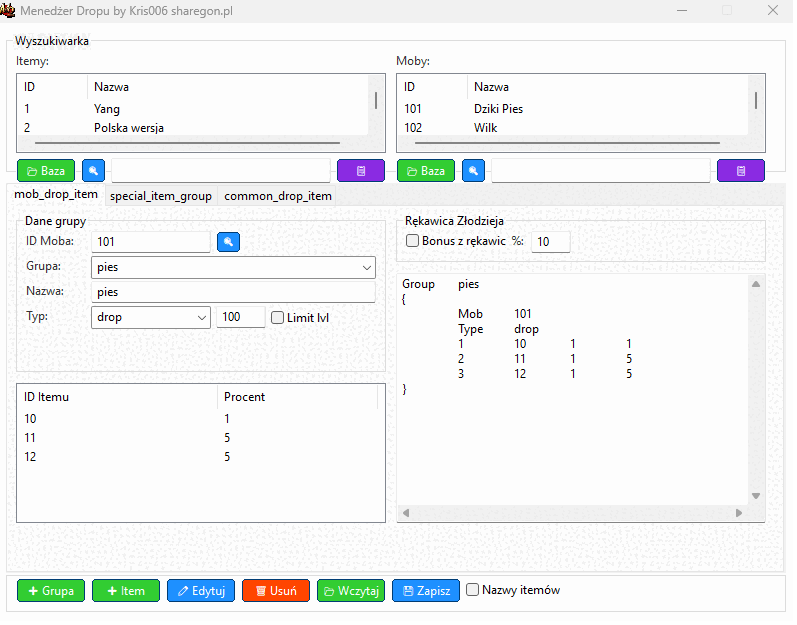Screen dimensions: 797x625
Task: Check the Nazwy itemów option
Action: tap(473, 590)
